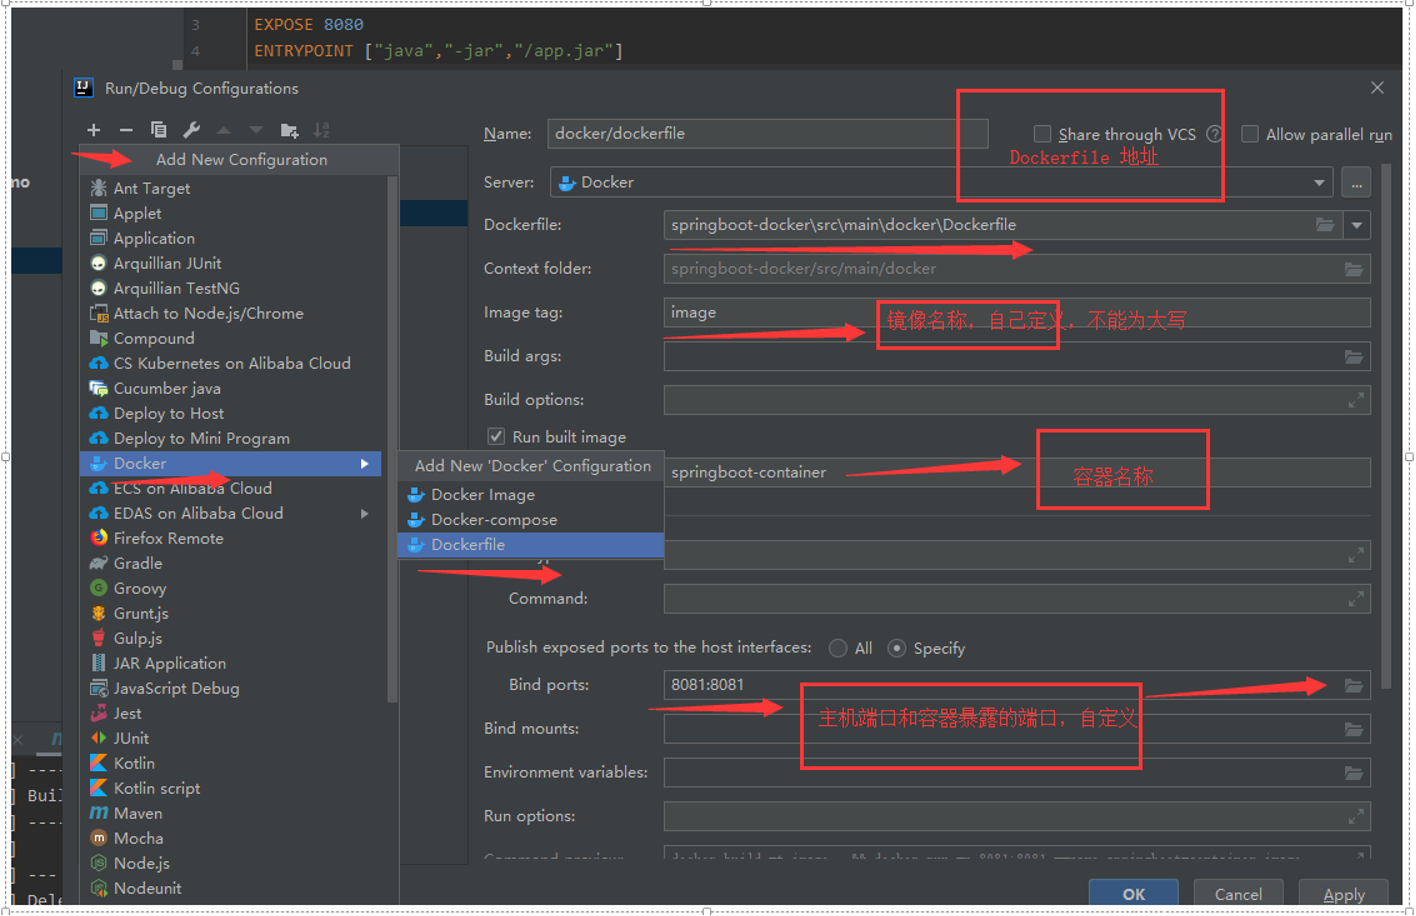Screen dimensions: 1416x916
Task: Open the Bind ports editor folder icon
Action: tap(1354, 686)
